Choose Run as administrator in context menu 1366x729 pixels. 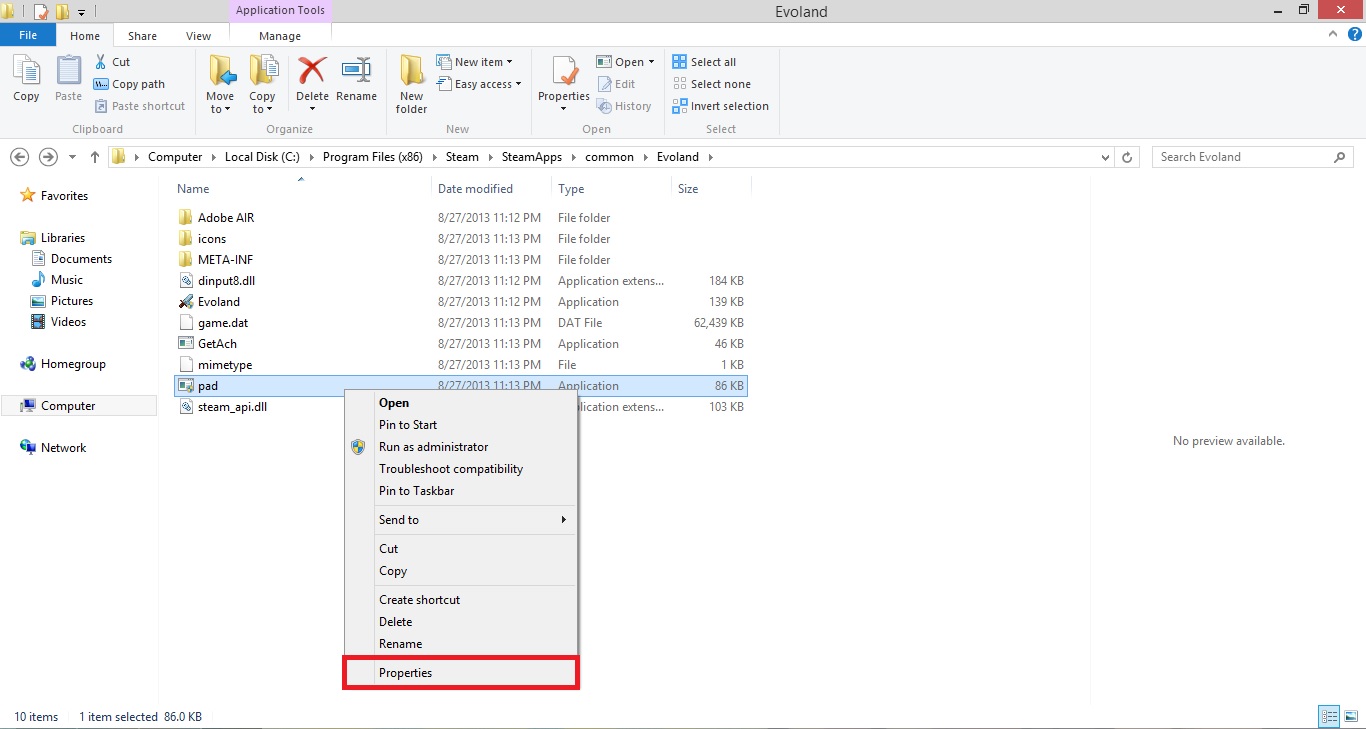coord(461,447)
